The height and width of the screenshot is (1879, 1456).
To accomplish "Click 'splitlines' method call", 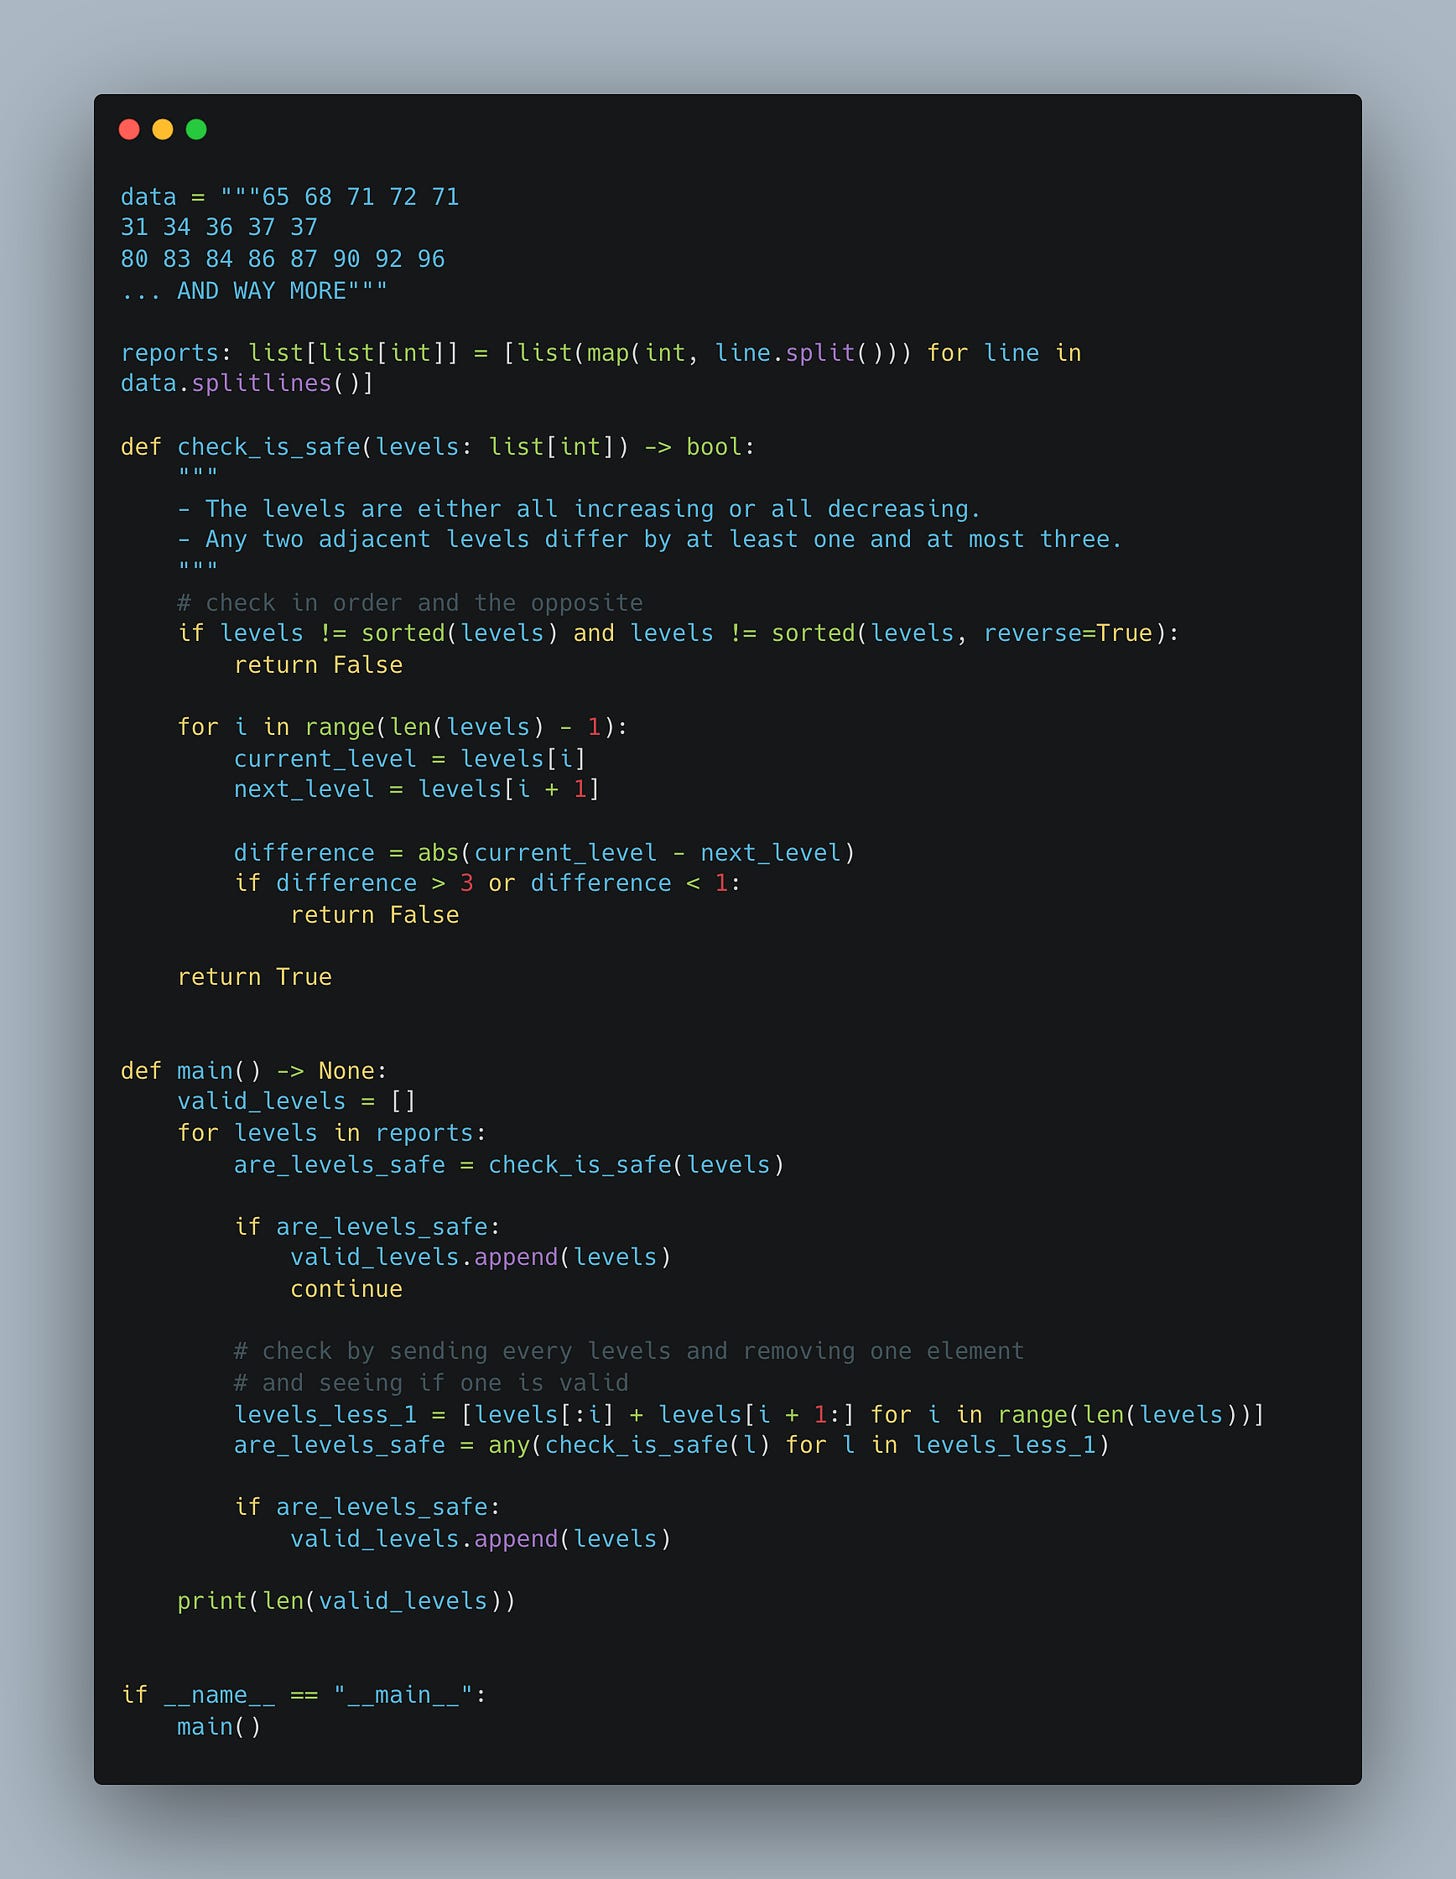I will tap(261, 384).
